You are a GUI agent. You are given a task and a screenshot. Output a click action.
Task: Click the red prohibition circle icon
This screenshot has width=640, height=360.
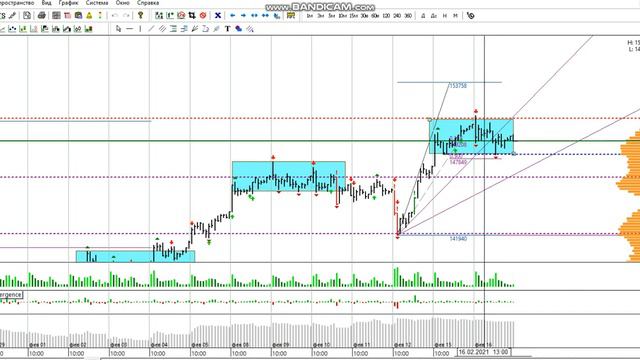pyautogui.click(x=203, y=16)
